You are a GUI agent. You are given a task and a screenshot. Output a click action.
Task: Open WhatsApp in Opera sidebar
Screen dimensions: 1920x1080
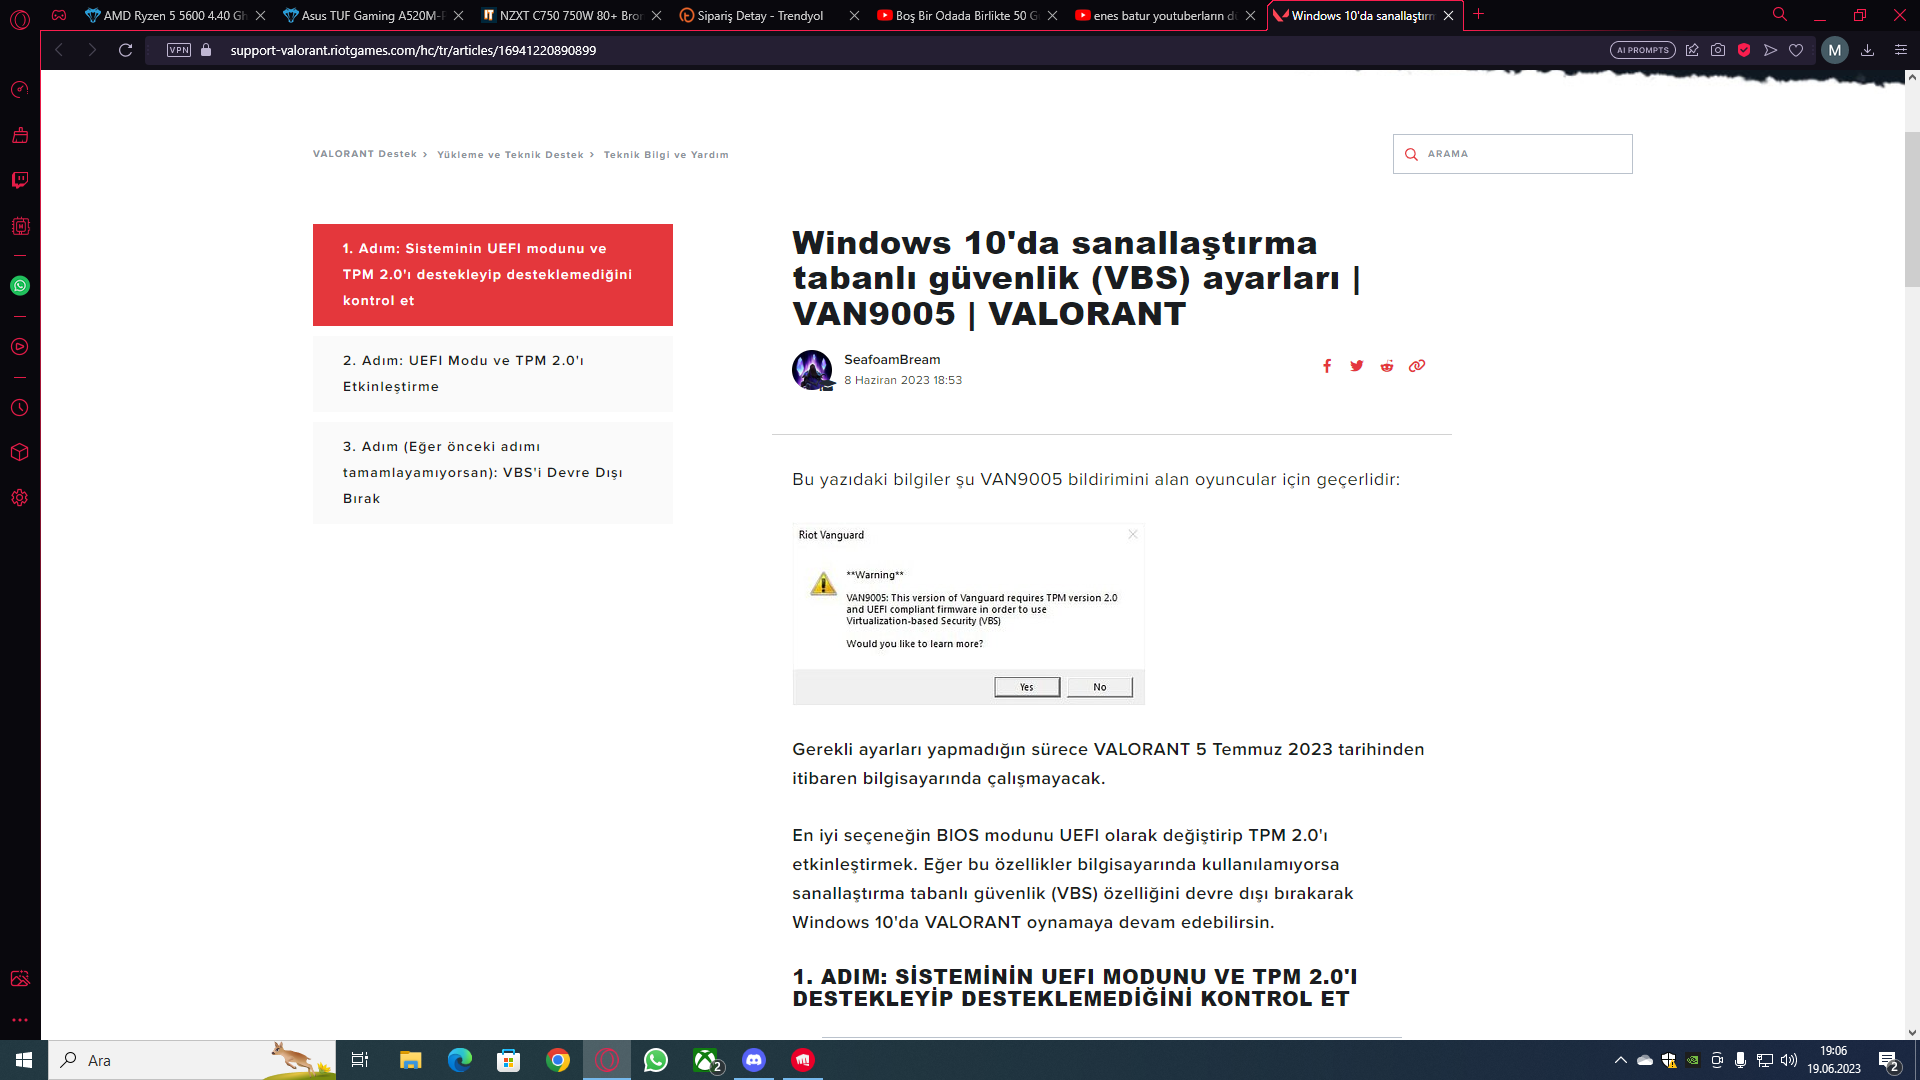click(20, 286)
